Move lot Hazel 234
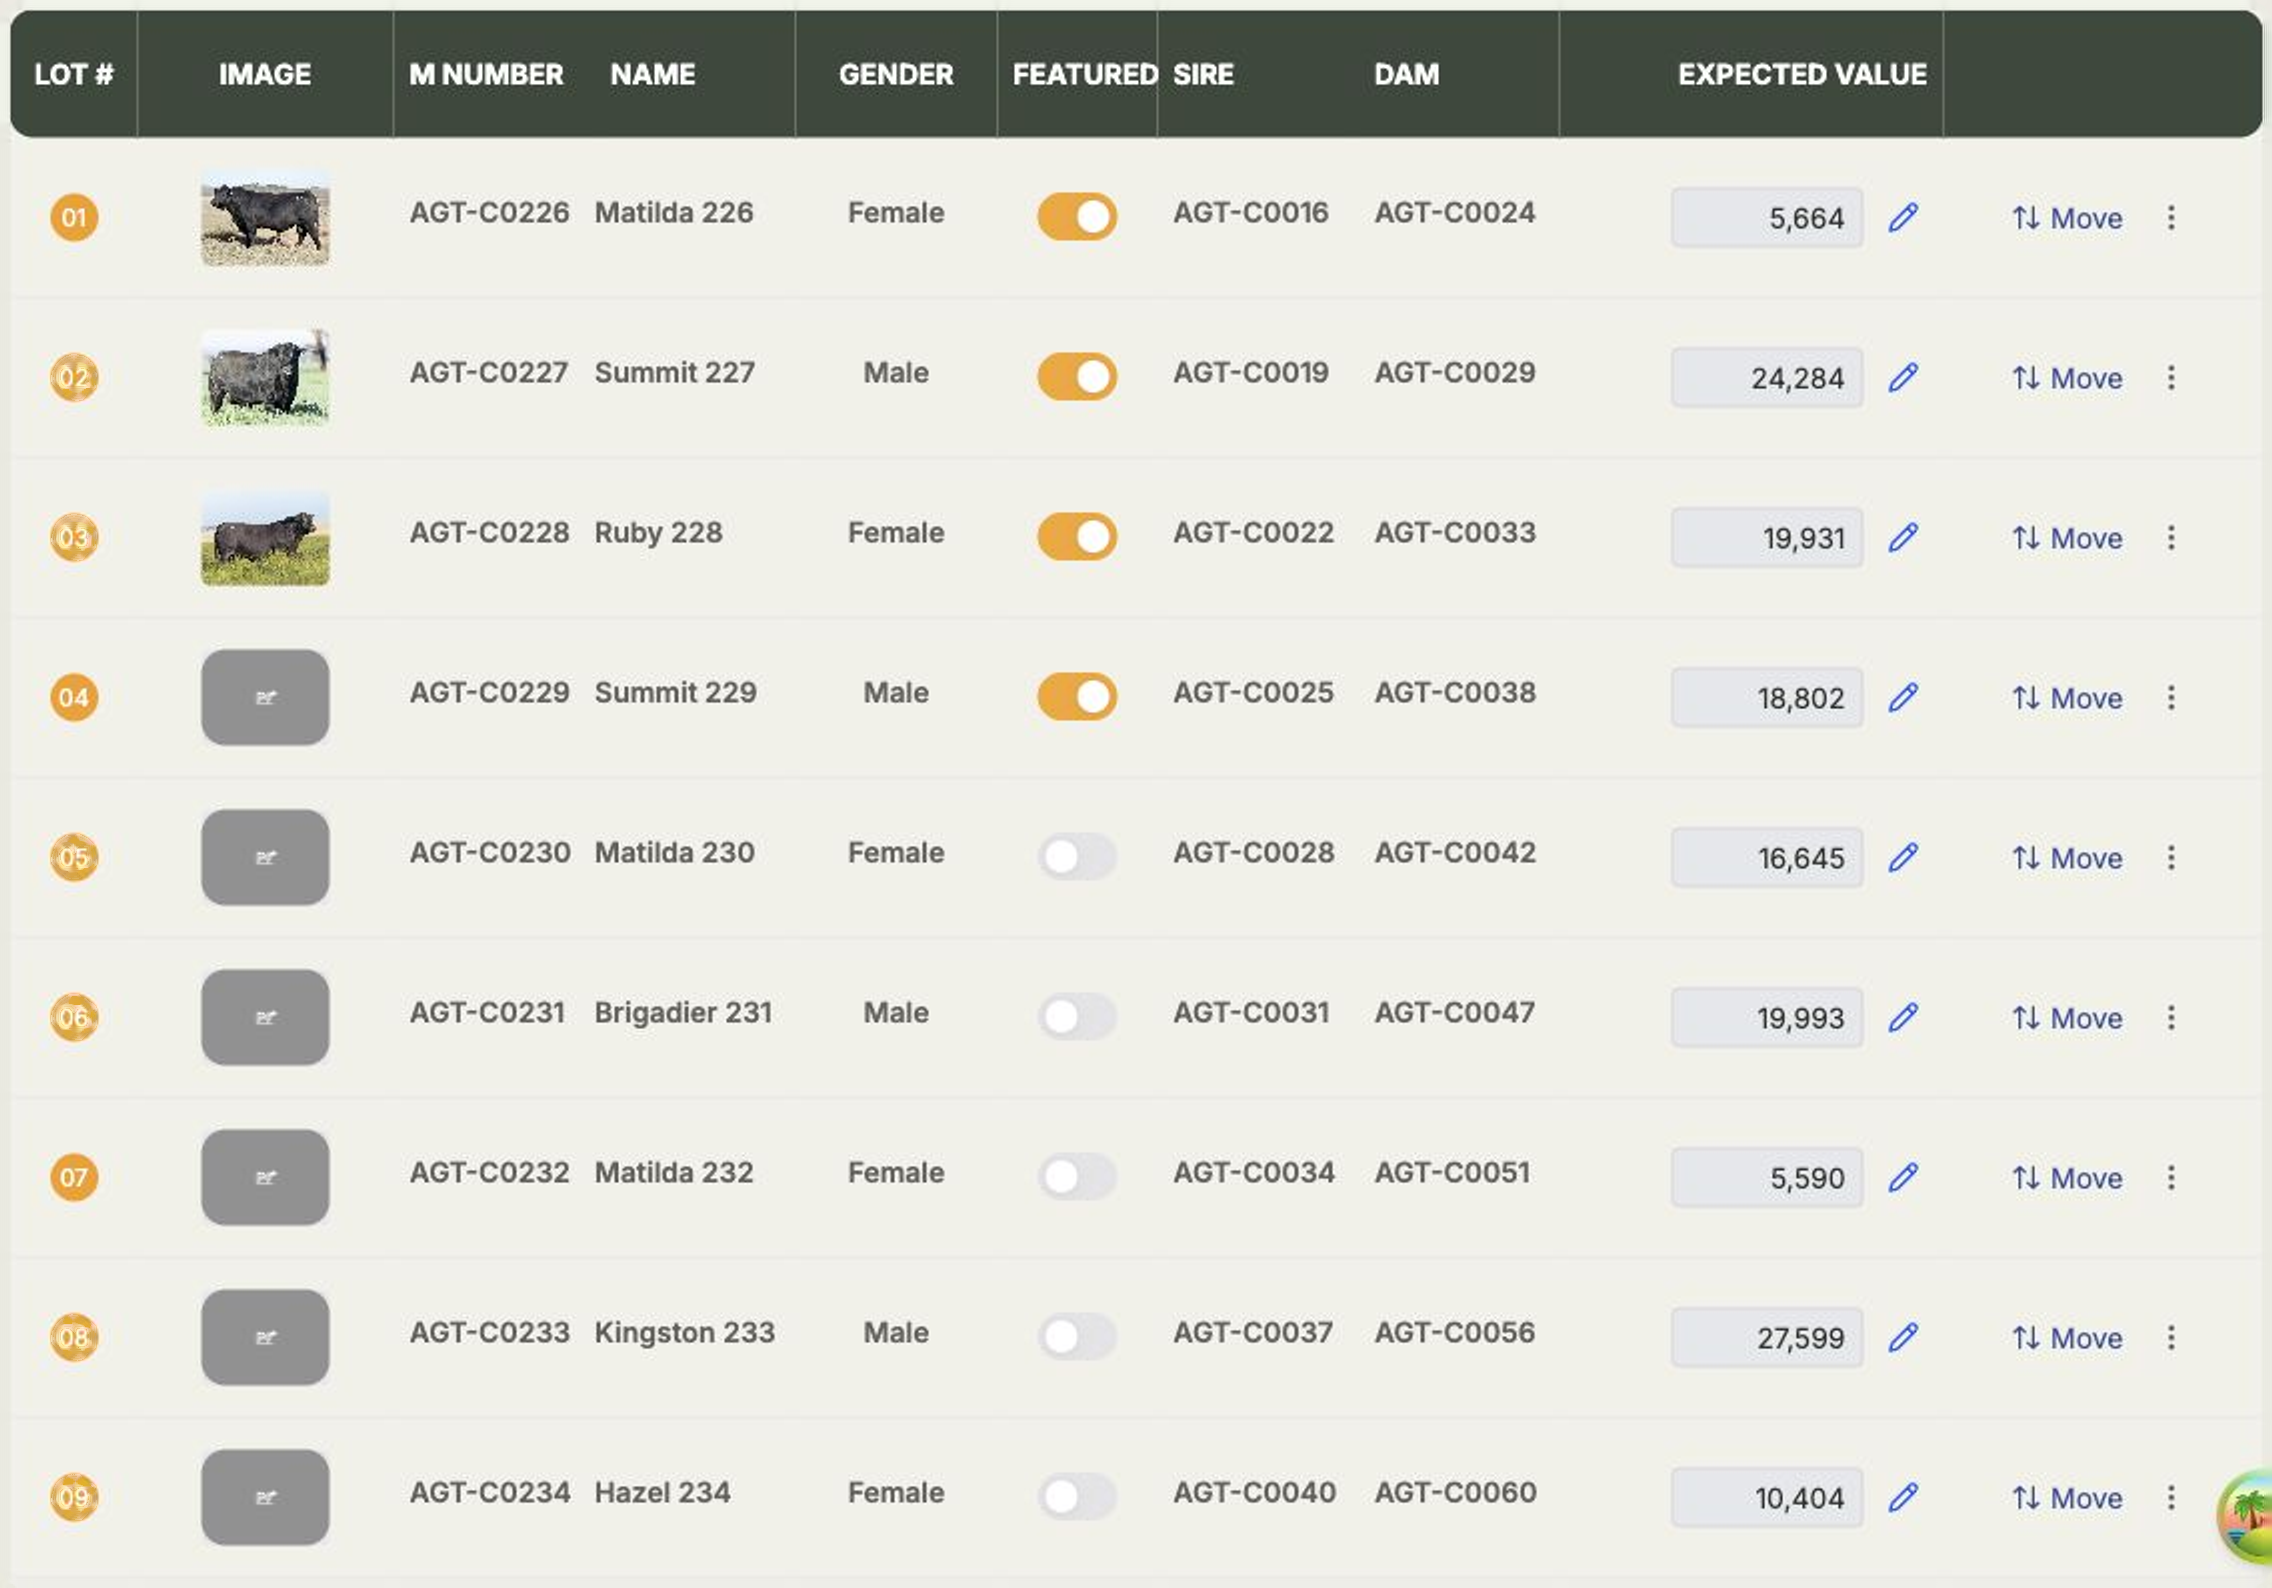2272x1588 pixels. [2067, 1497]
